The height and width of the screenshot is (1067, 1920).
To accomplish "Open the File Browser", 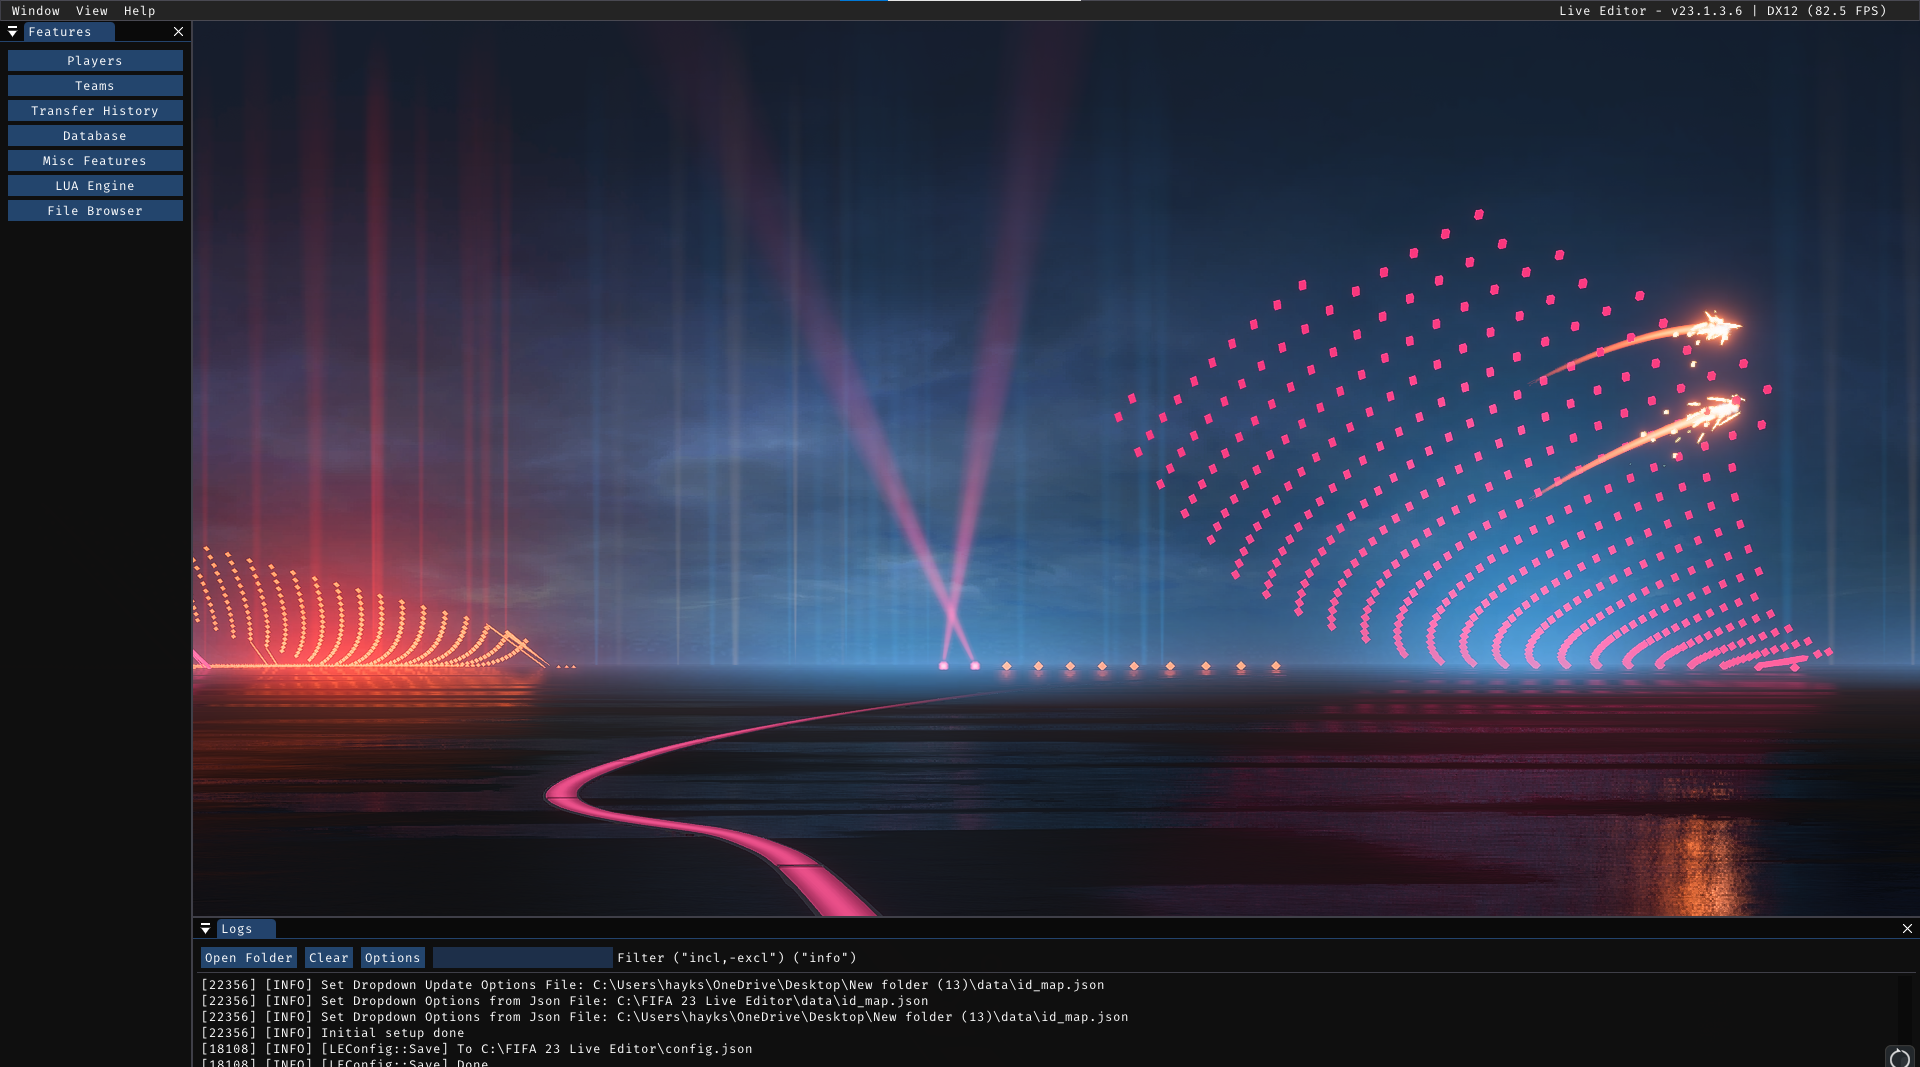I will [x=95, y=211].
